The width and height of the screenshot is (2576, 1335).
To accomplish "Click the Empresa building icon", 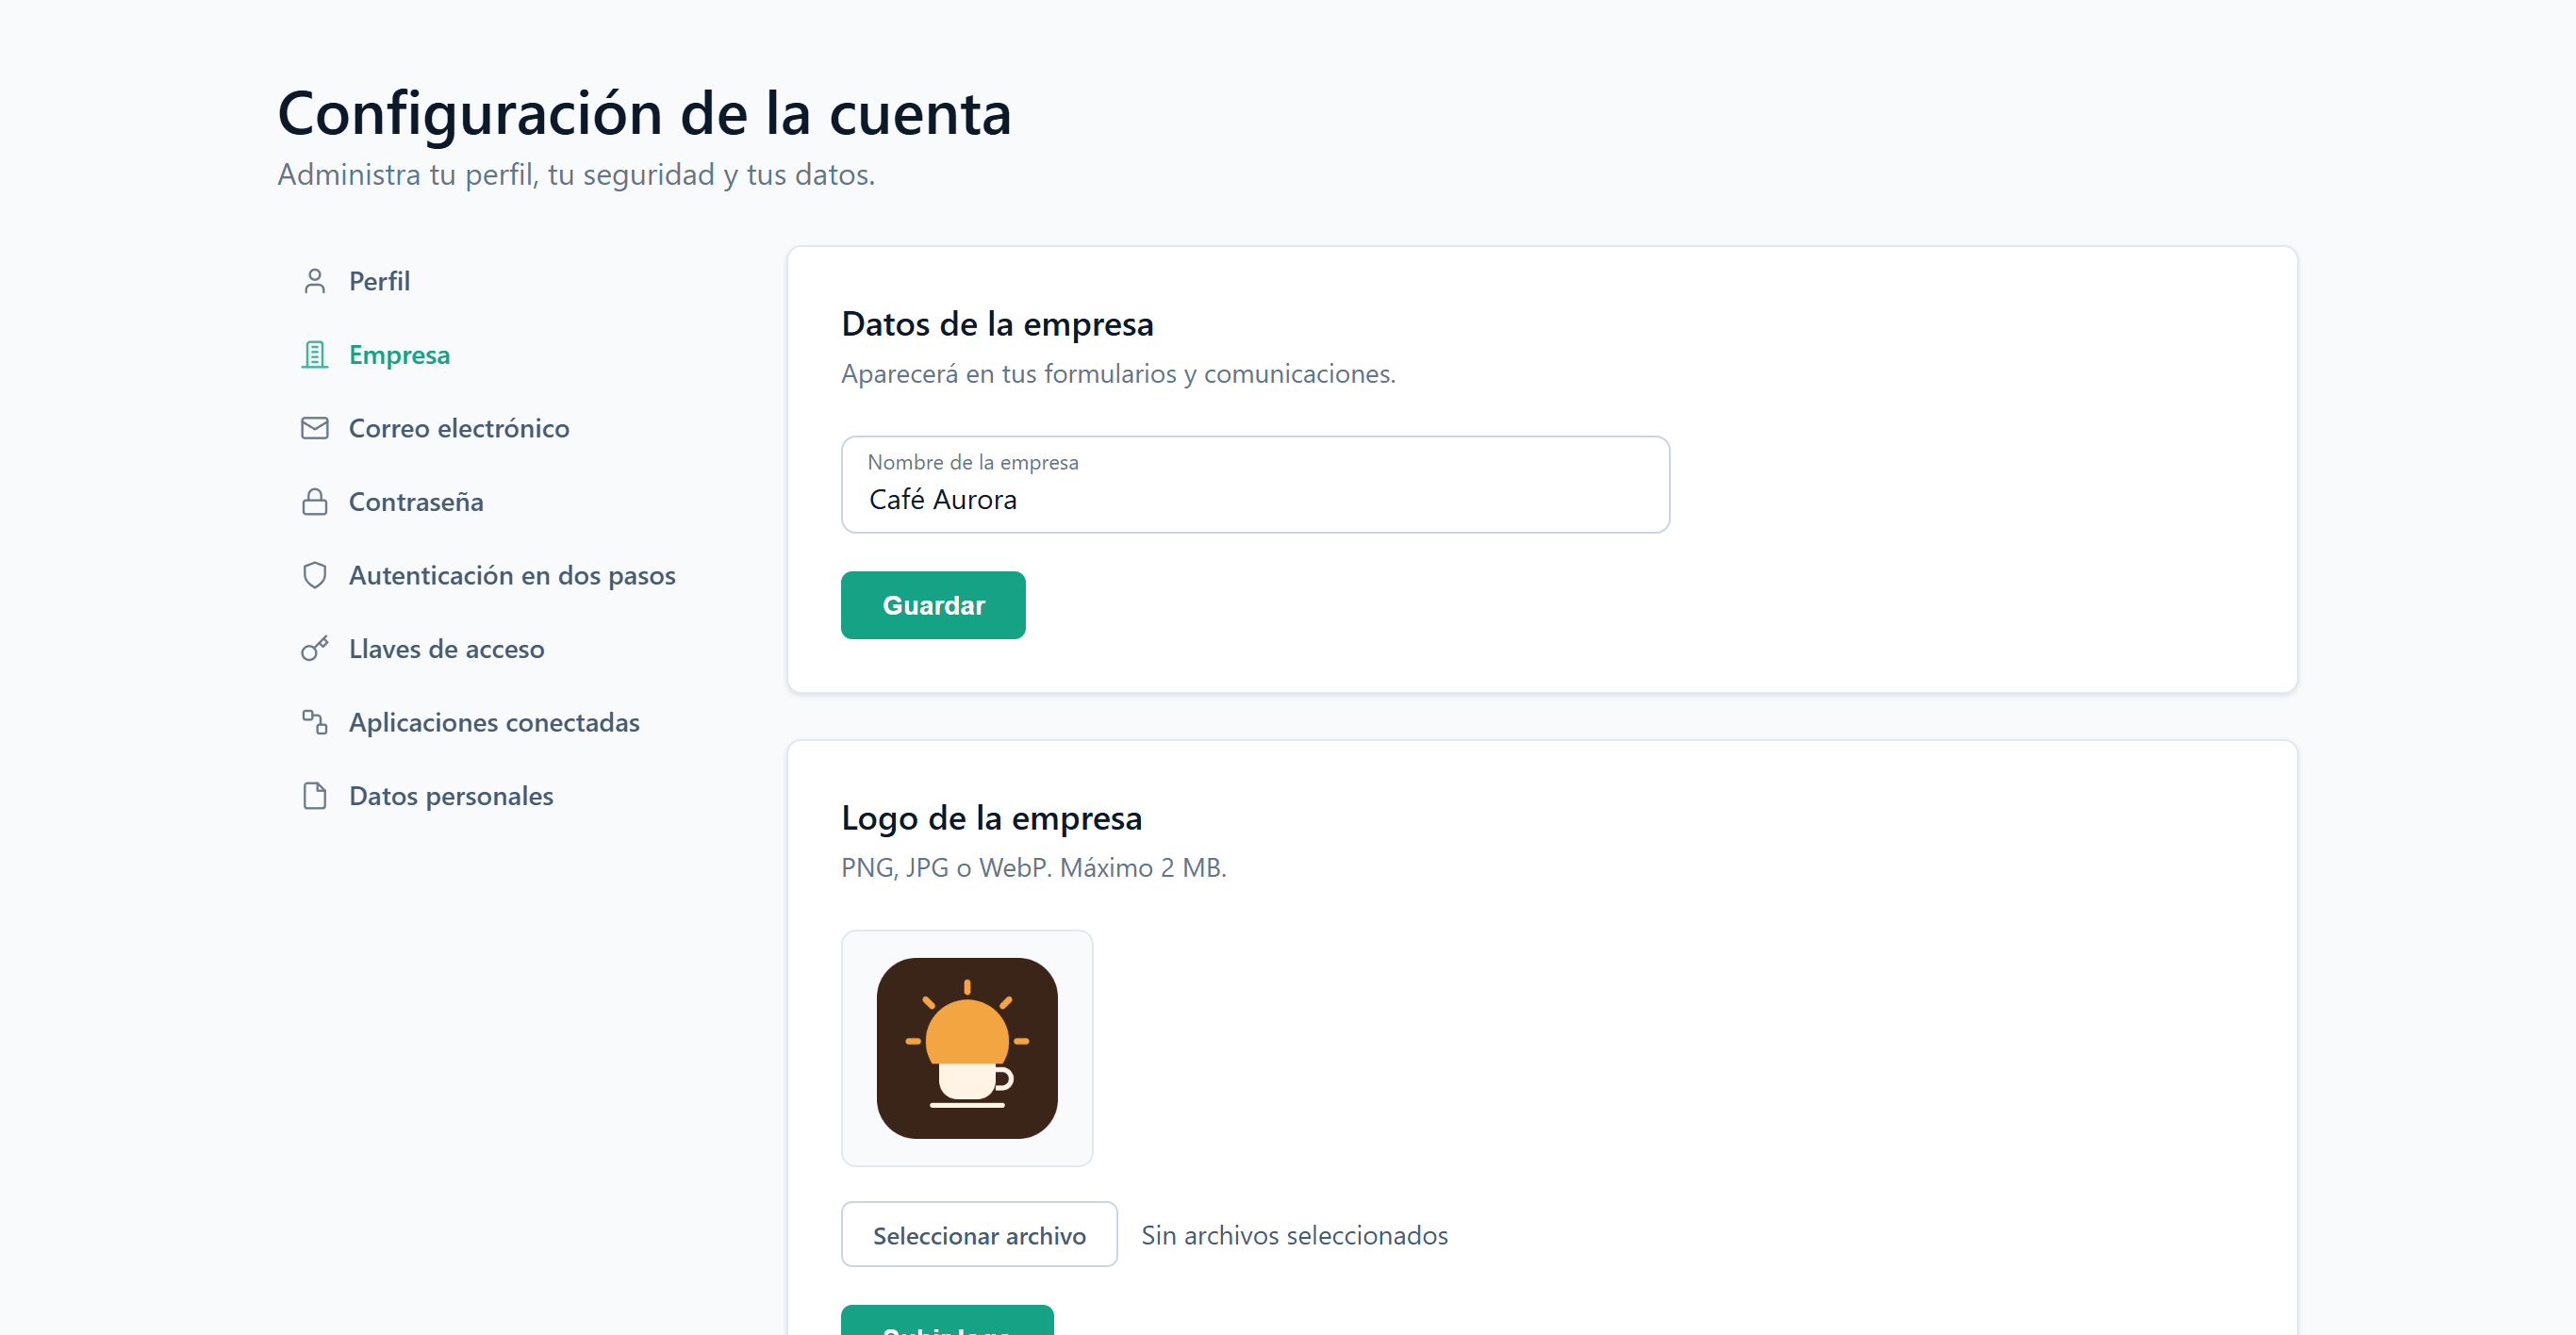I will (314, 355).
